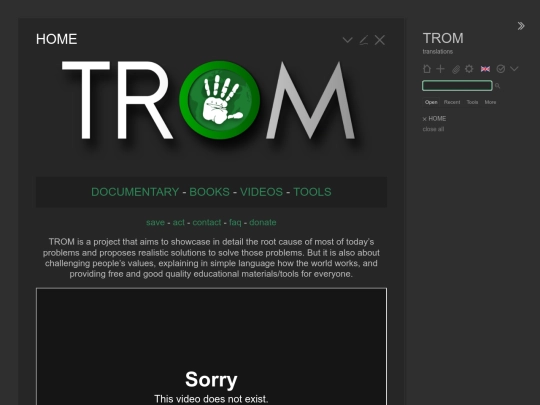540x405 pixels.
Task: Open the TOOLS link
Action: tap(312, 192)
